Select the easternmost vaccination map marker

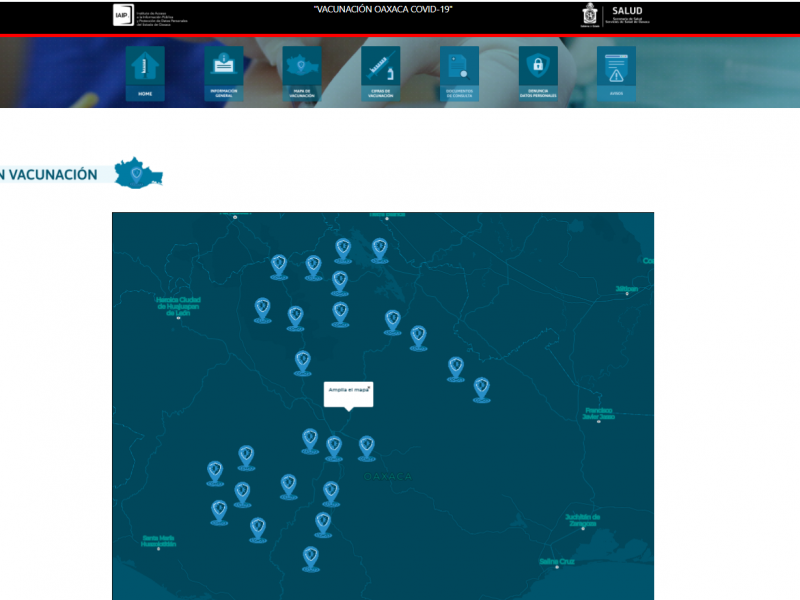(x=481, y=388)
